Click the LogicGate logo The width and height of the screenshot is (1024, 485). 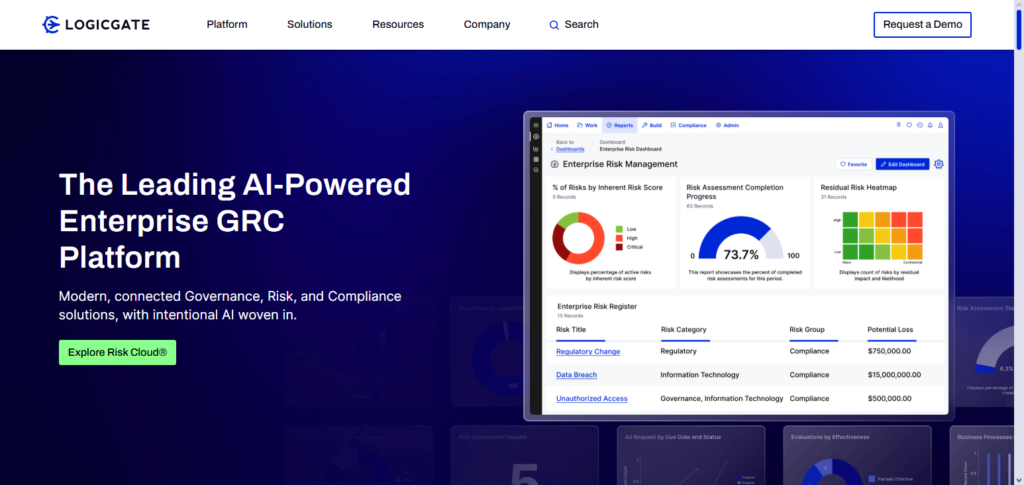95,24
